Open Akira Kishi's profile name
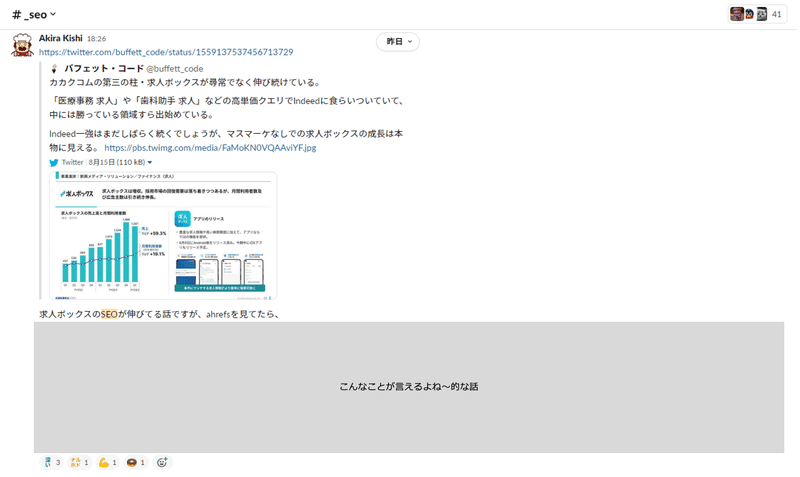 61,38
